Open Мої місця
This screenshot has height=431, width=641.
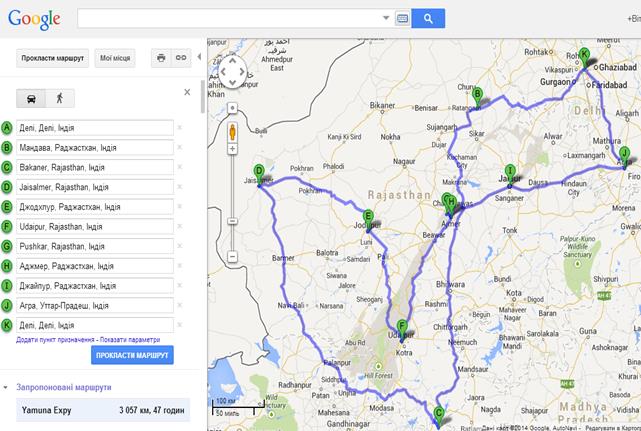click(x=115, y=58)
